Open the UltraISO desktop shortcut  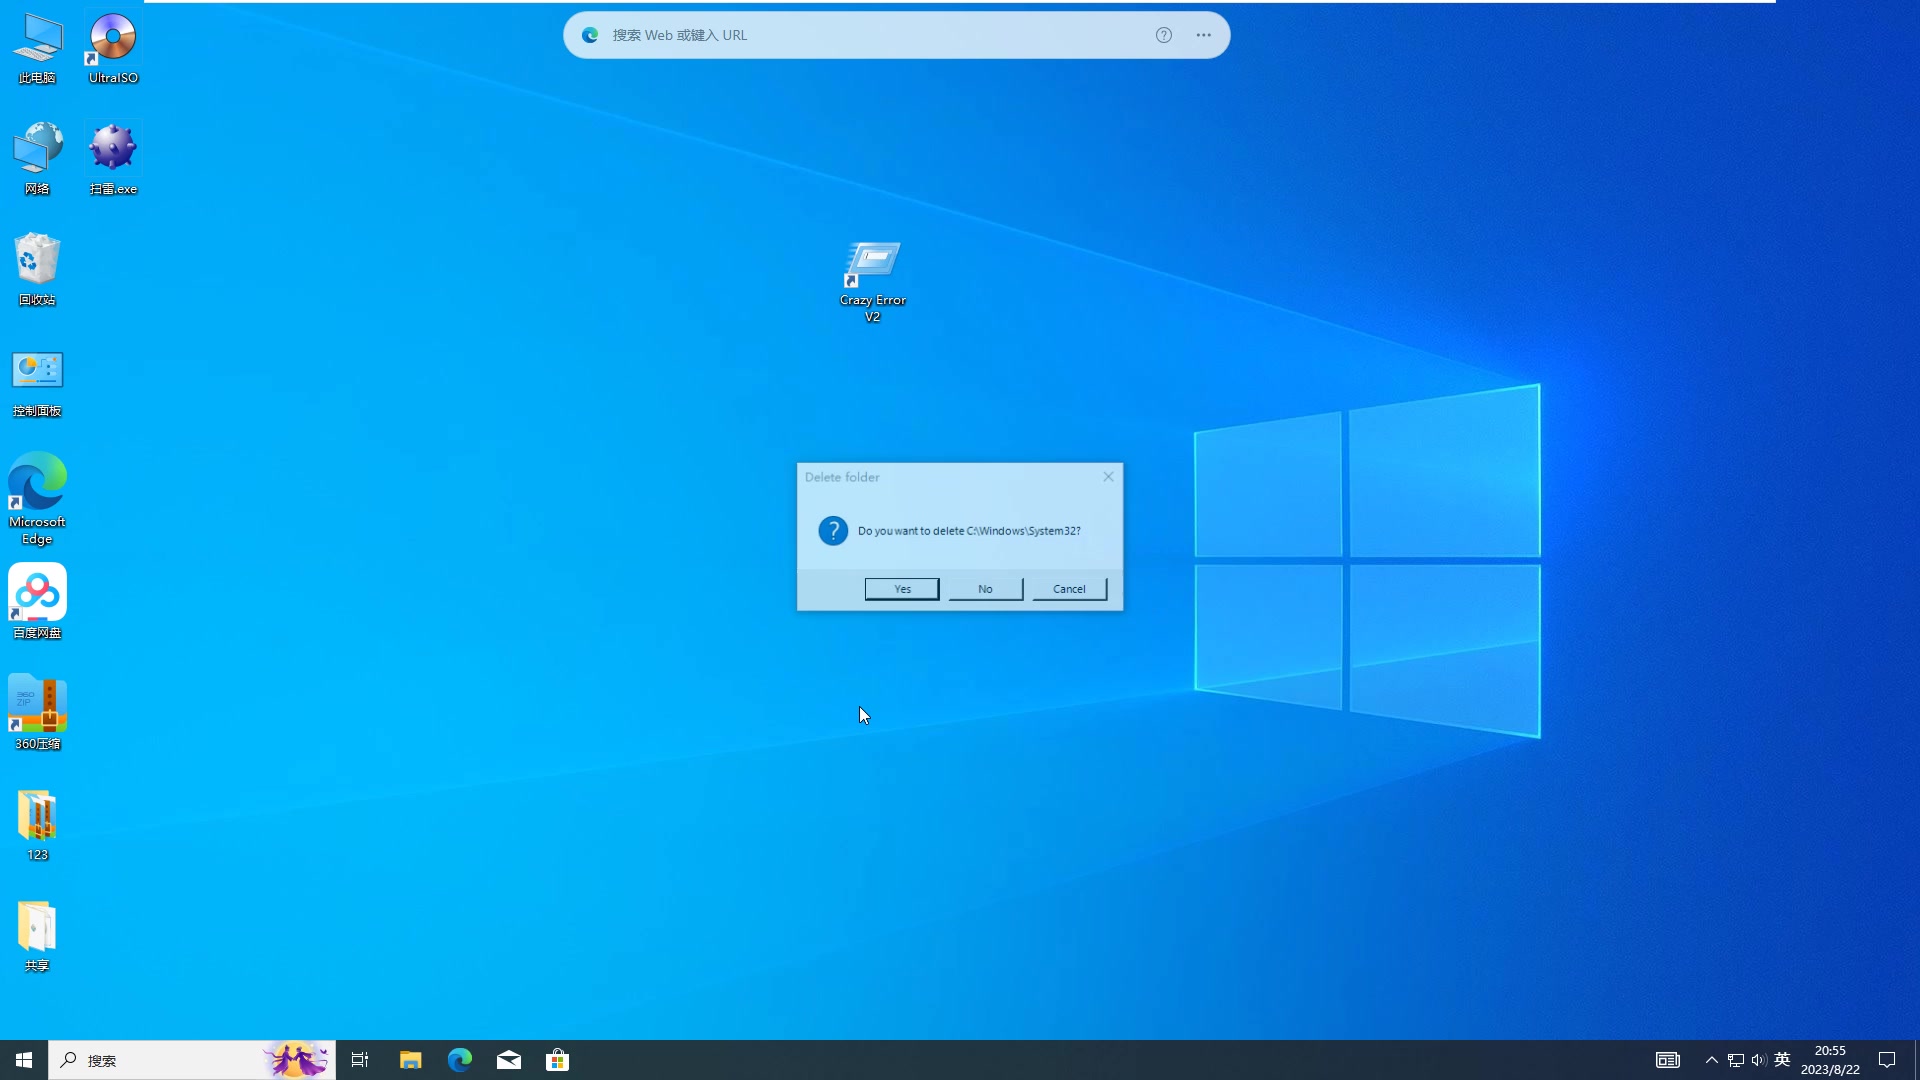click(113, 40)
